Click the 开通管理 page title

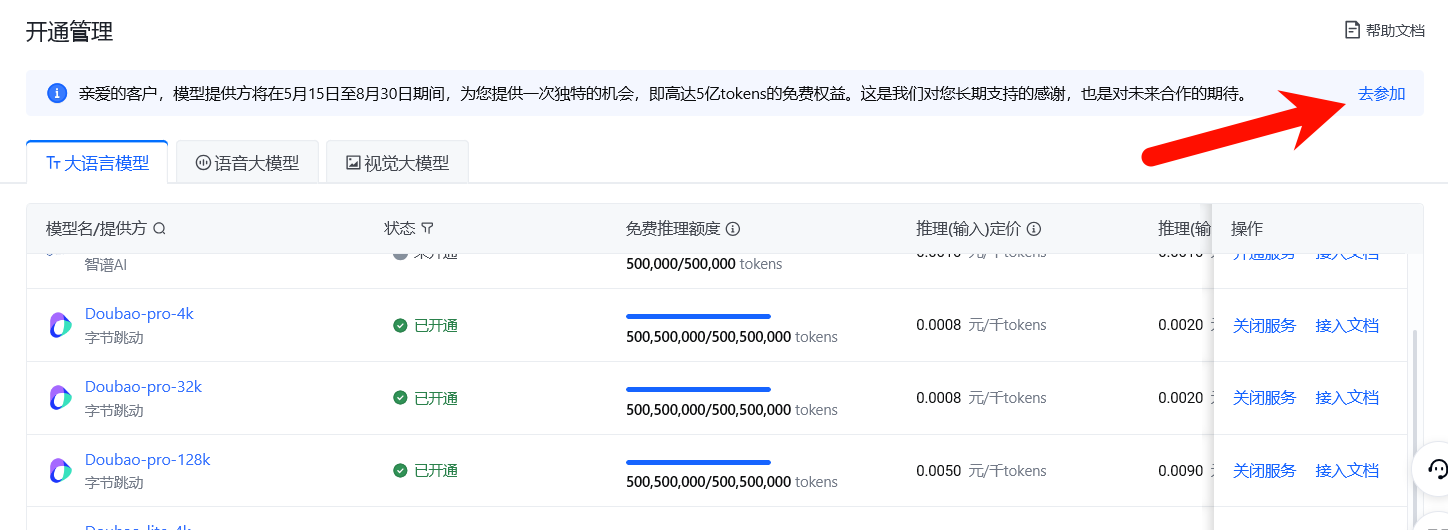pos(69,31)
